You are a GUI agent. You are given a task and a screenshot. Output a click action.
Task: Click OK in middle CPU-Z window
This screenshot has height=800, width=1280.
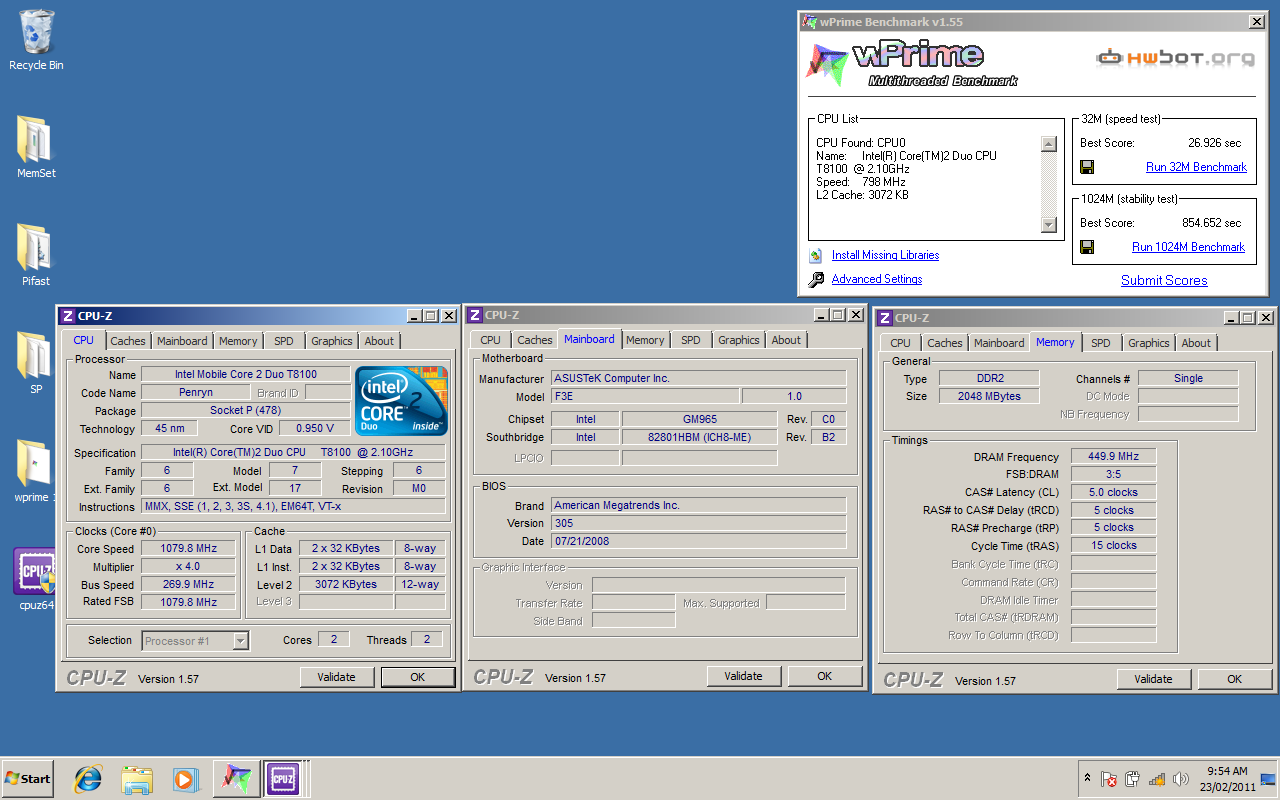(x=825, y=676)
